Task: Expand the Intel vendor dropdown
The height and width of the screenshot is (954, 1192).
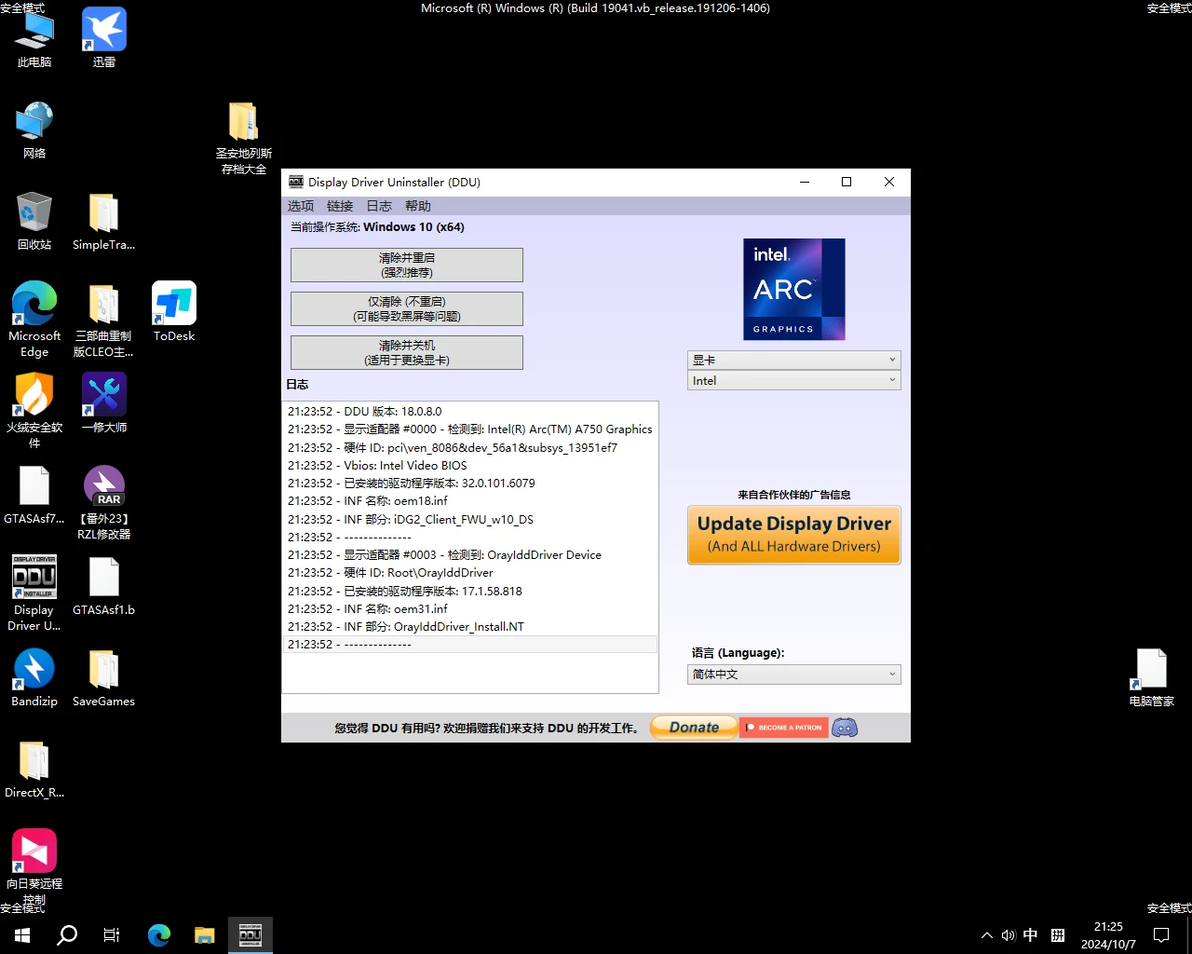Action: (794, 380)
